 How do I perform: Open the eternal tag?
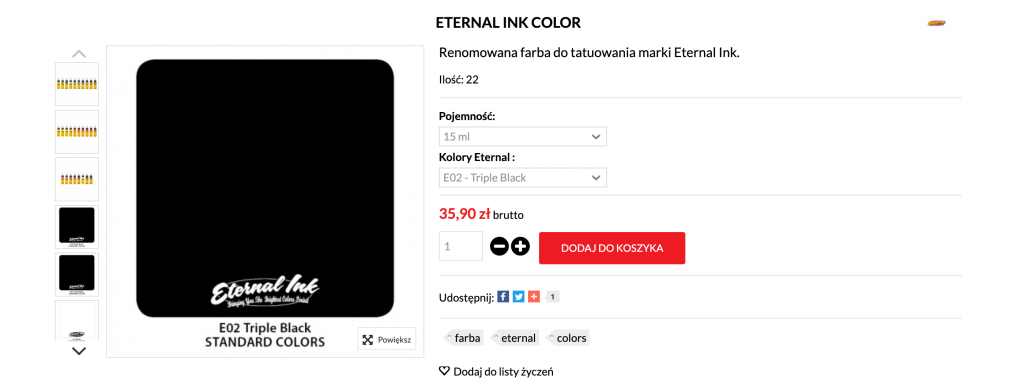pos(515,338)
